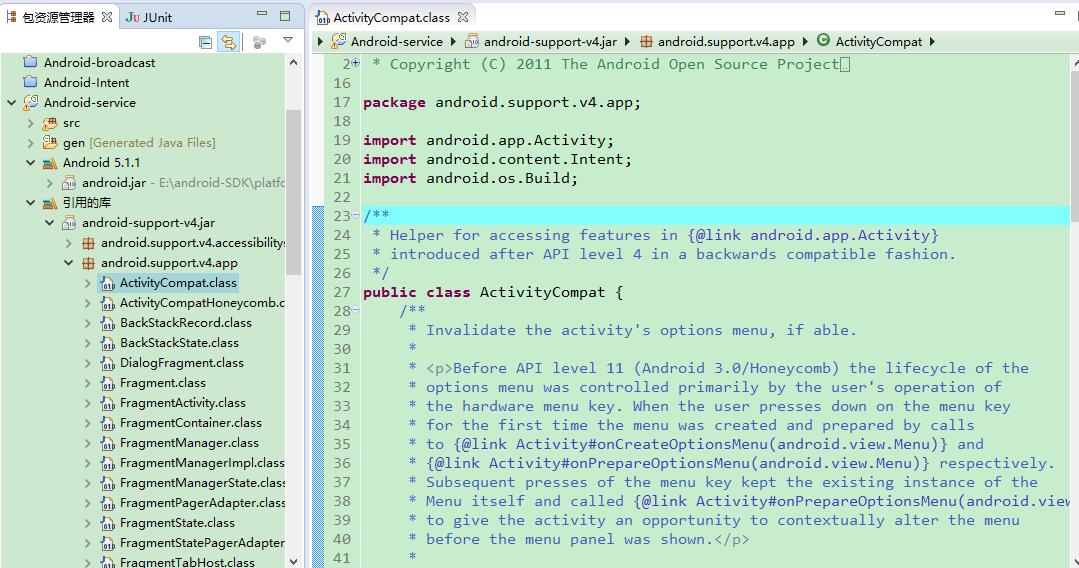The height and width of the screenshot is (568, 1079).
Task: Click ActivityCompat in the breadcrumb
Action: [x=878, y=42]
